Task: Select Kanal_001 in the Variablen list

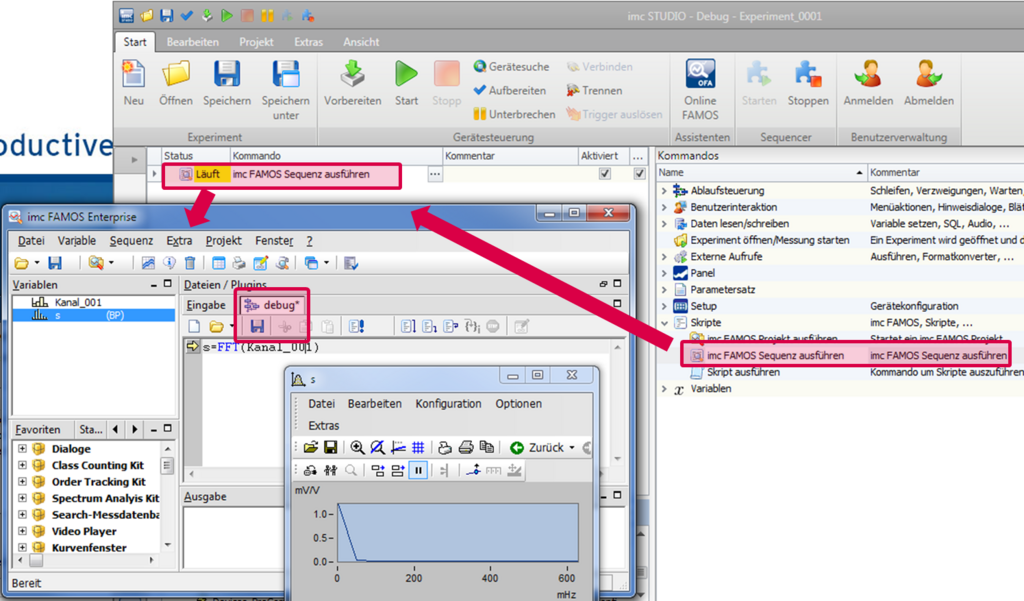Action: tap(78, 302)
